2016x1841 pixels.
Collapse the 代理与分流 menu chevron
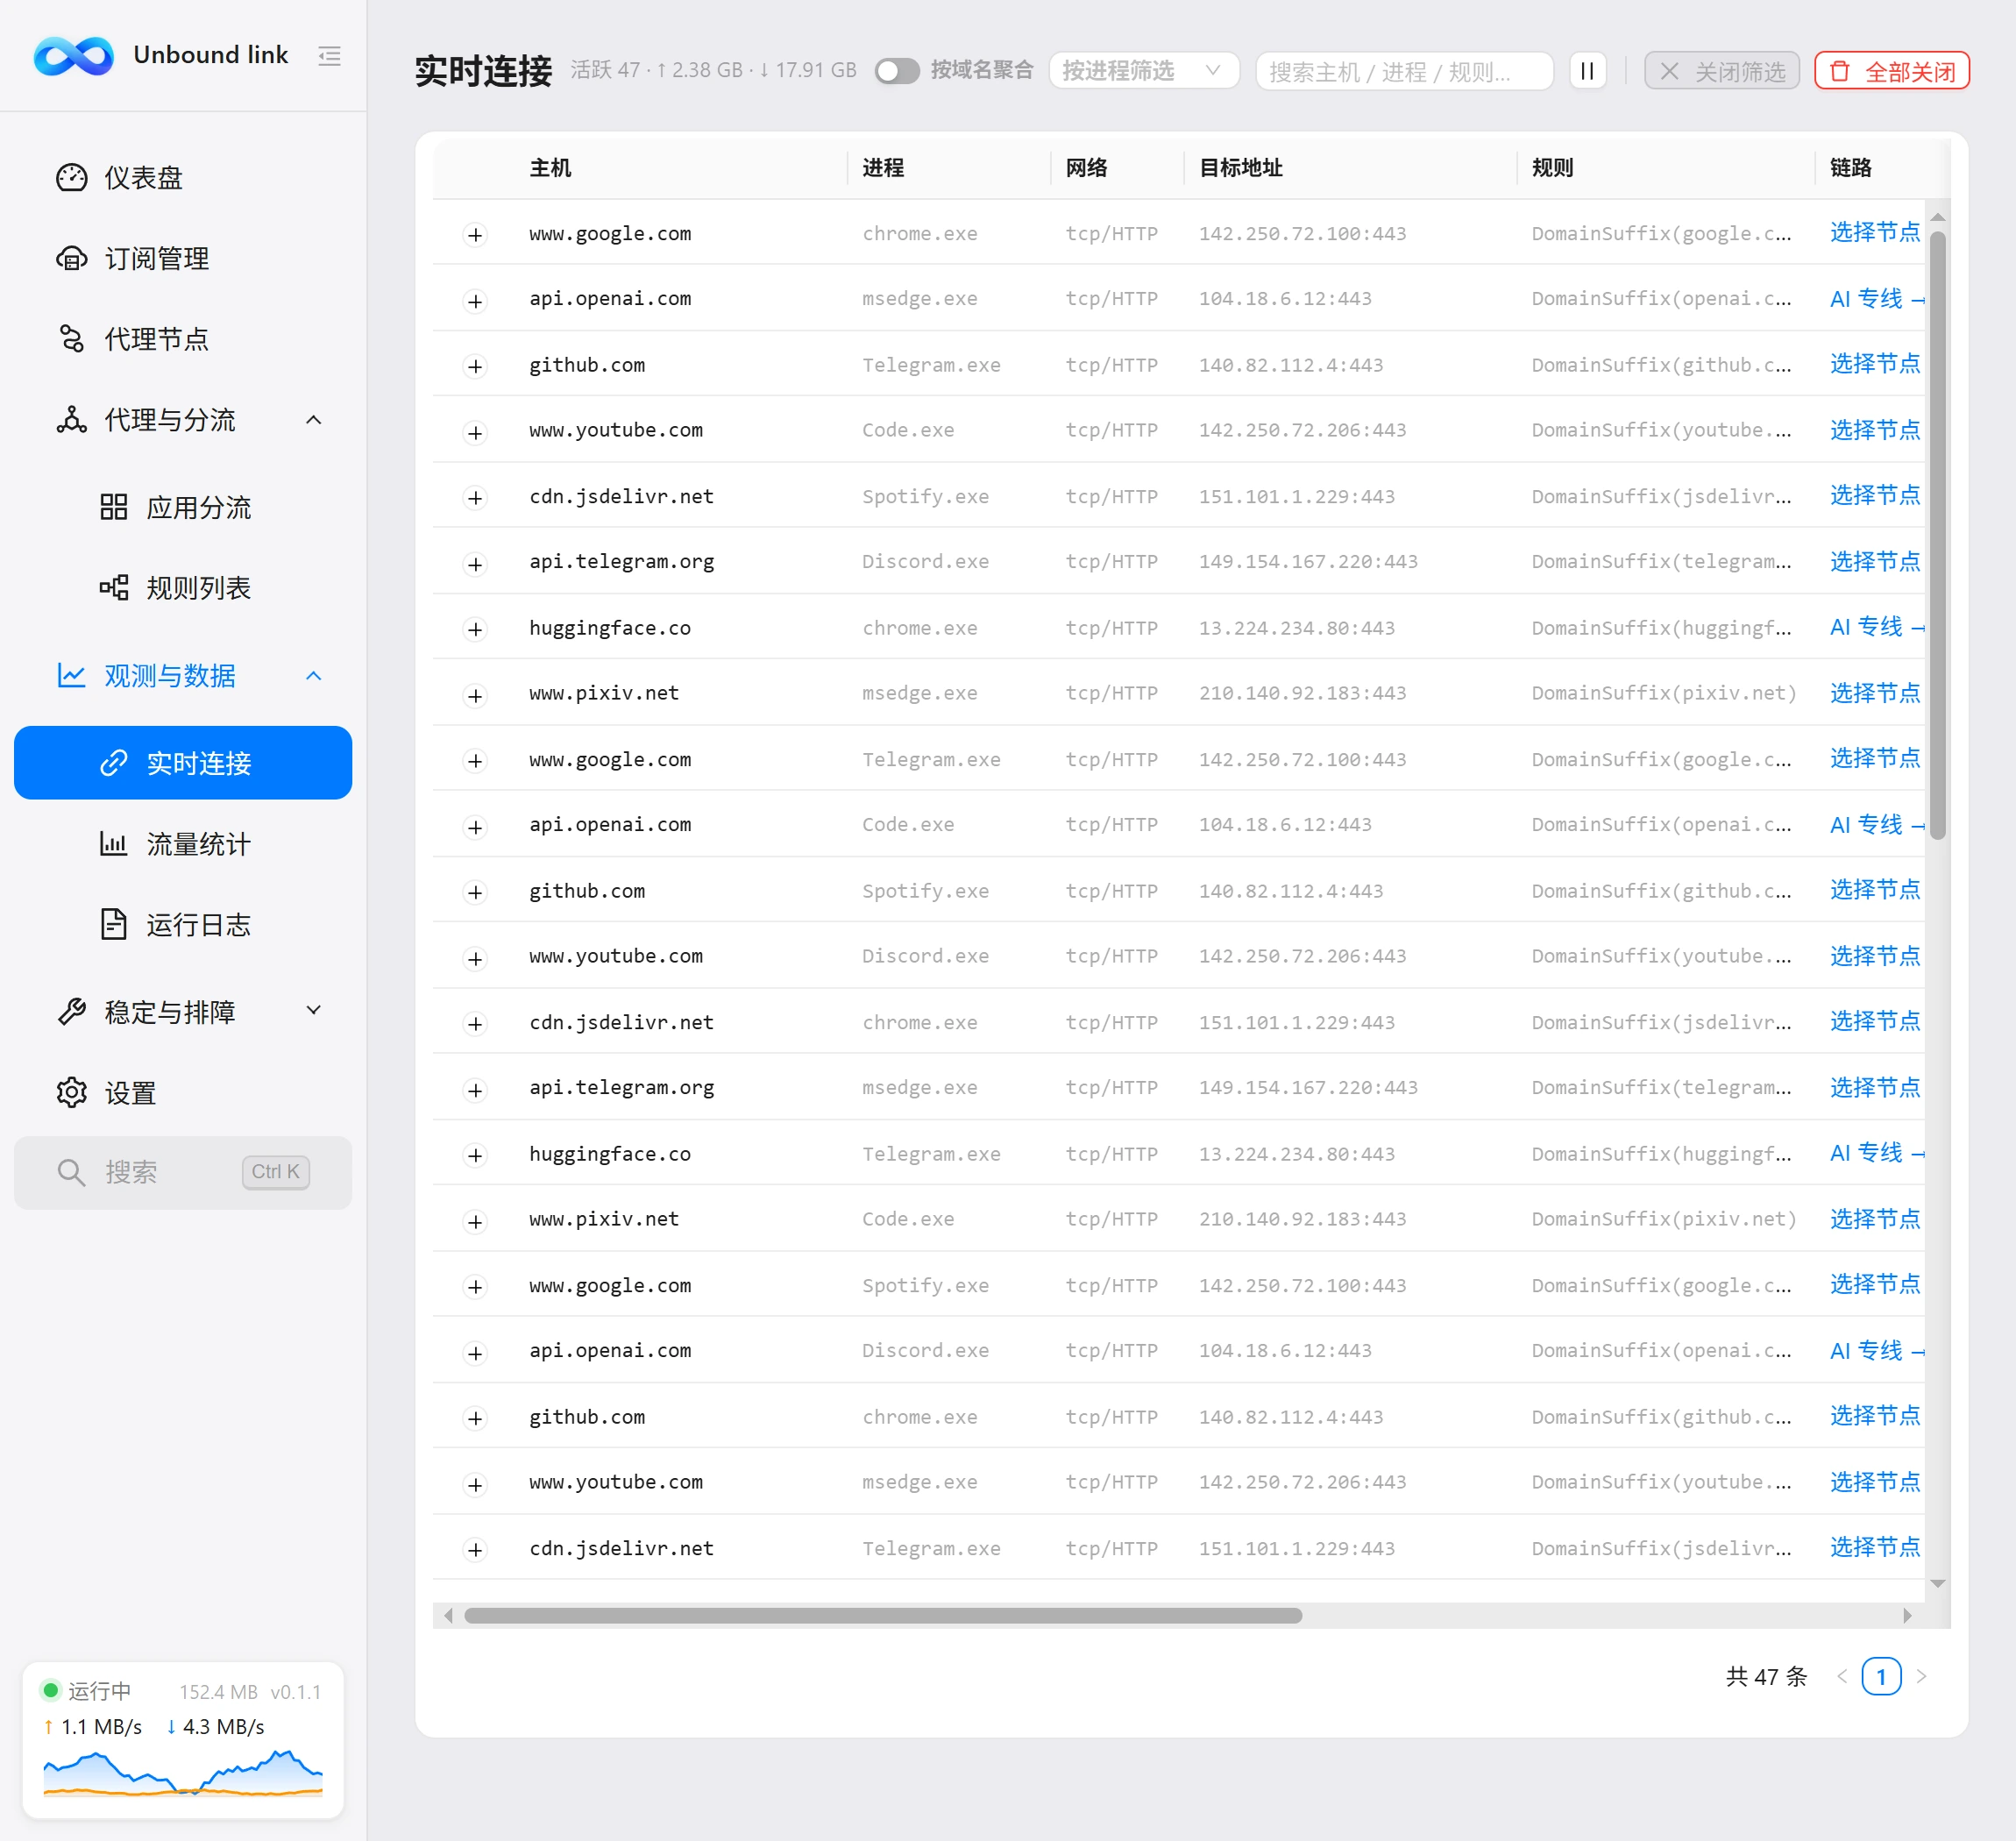tap(313, 420)
